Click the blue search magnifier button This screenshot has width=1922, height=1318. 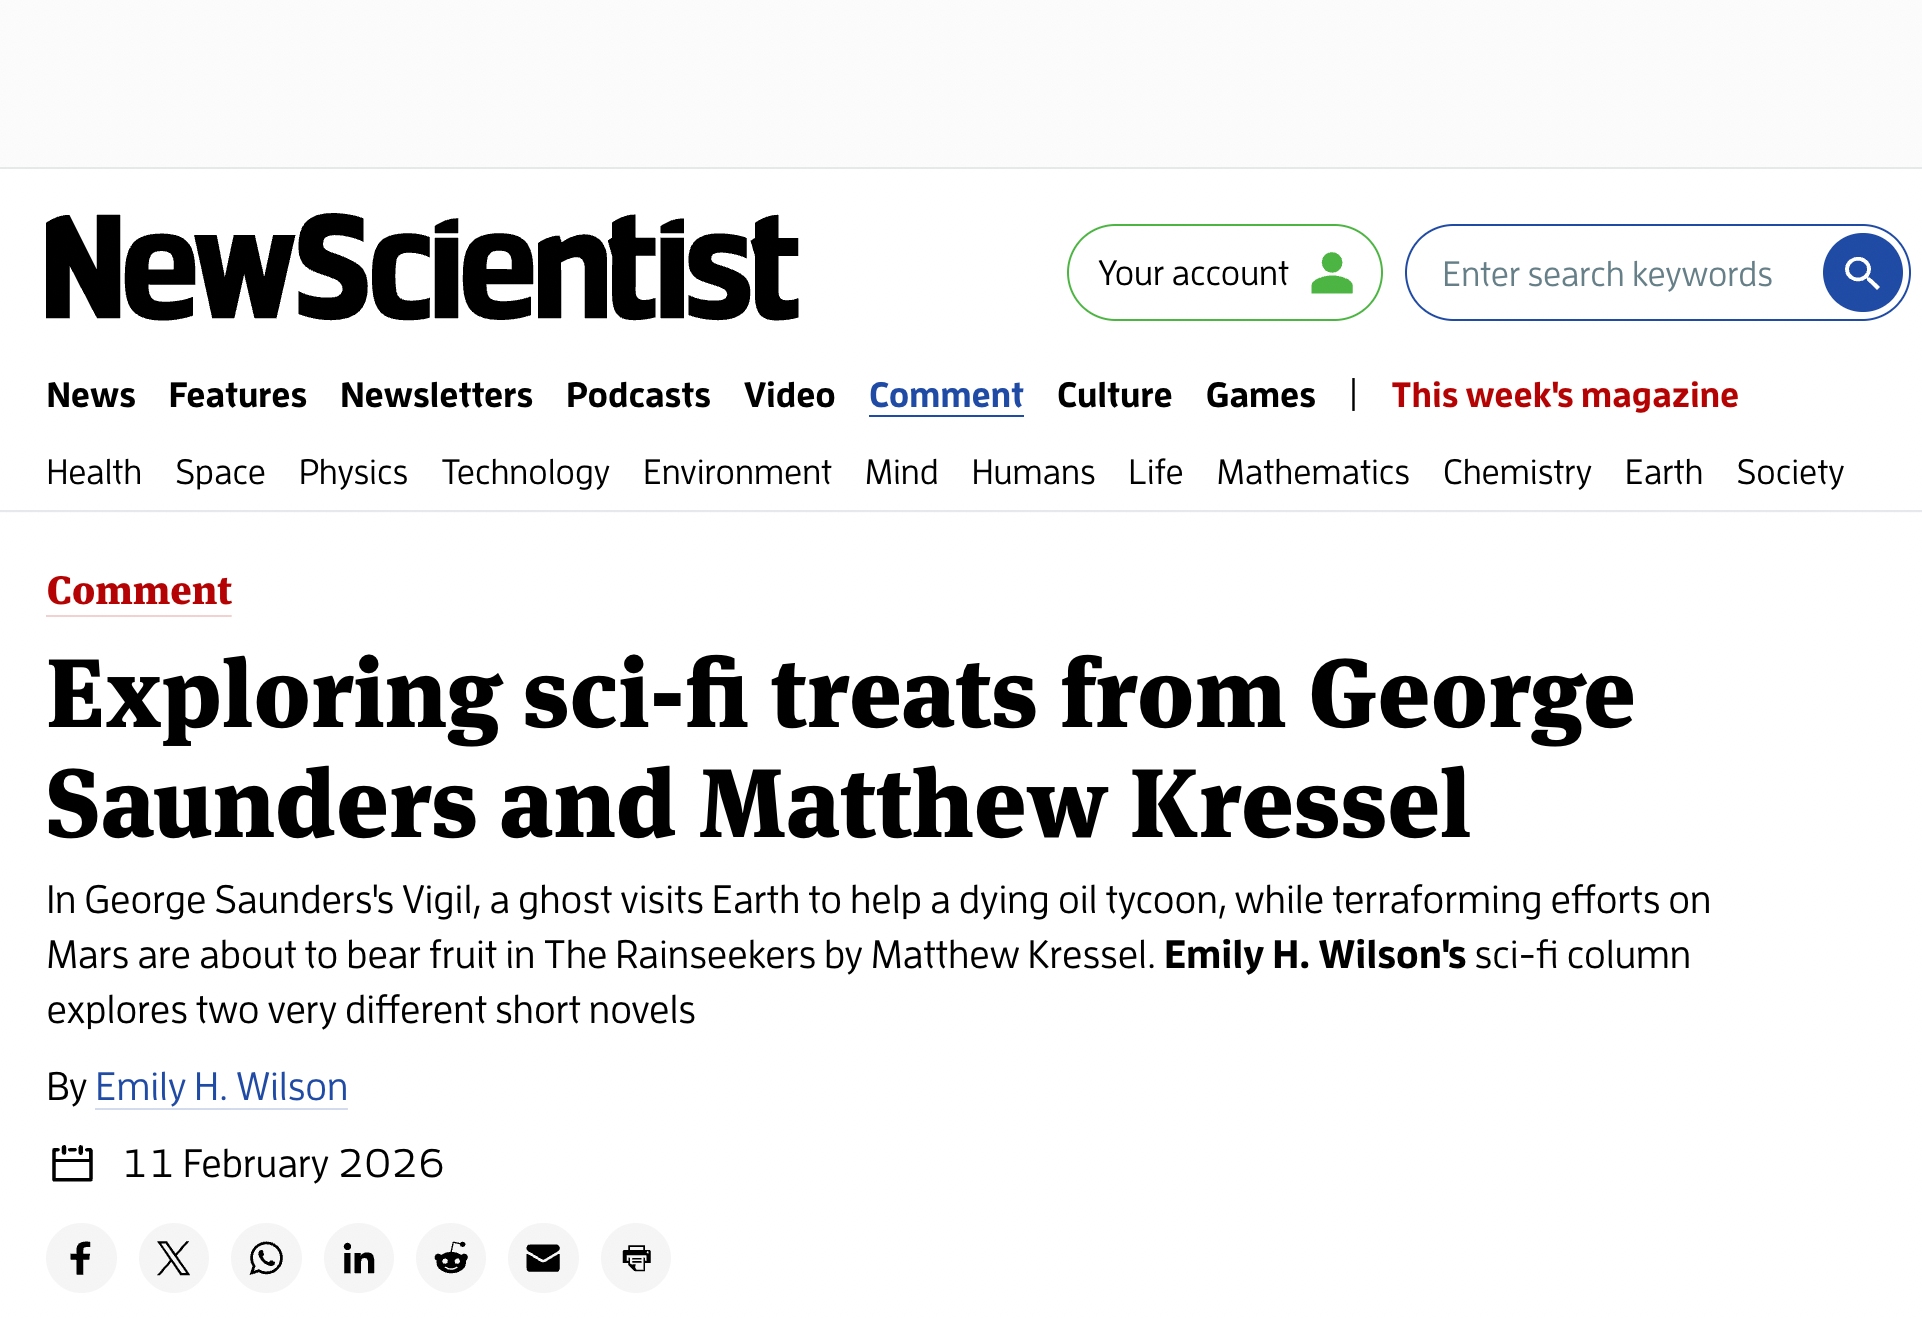pyautogui.click(x=1861, y=273)
